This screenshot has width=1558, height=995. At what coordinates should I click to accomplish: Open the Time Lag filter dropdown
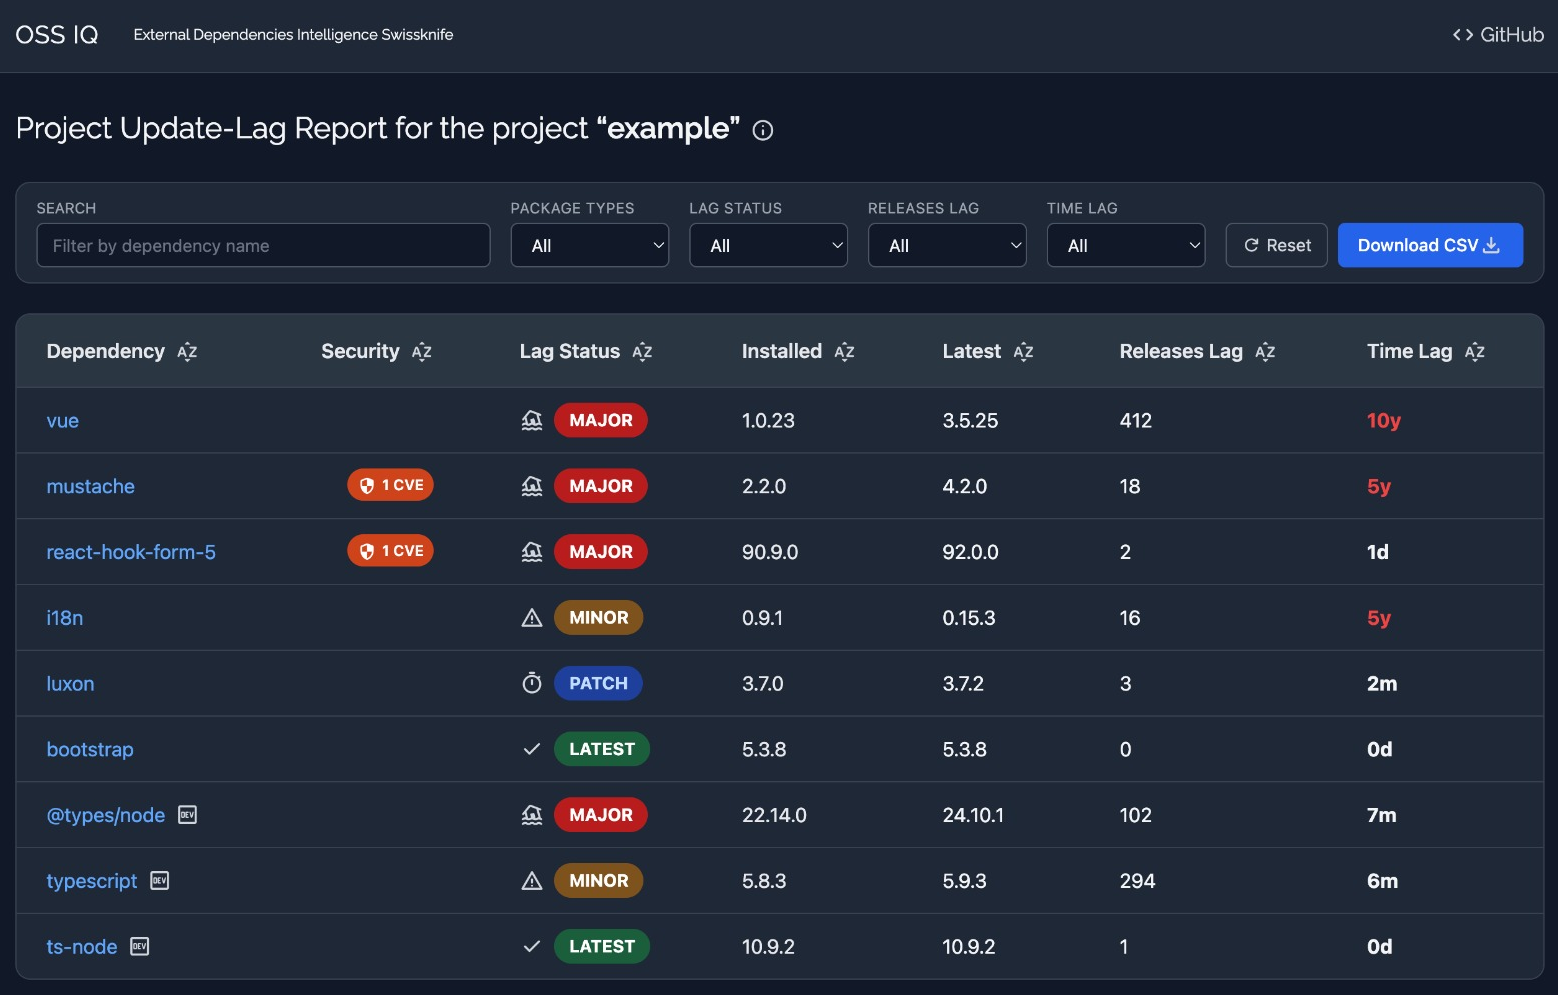tap(1126, 245)
